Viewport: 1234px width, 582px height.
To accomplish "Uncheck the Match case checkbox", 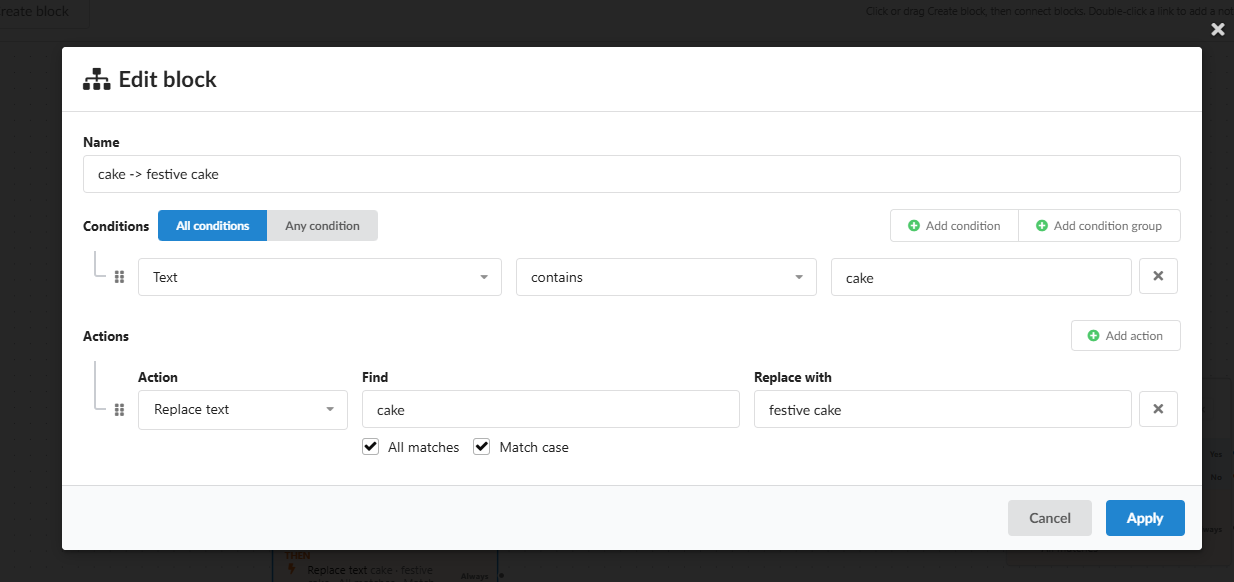I will (x=481, y=447).
